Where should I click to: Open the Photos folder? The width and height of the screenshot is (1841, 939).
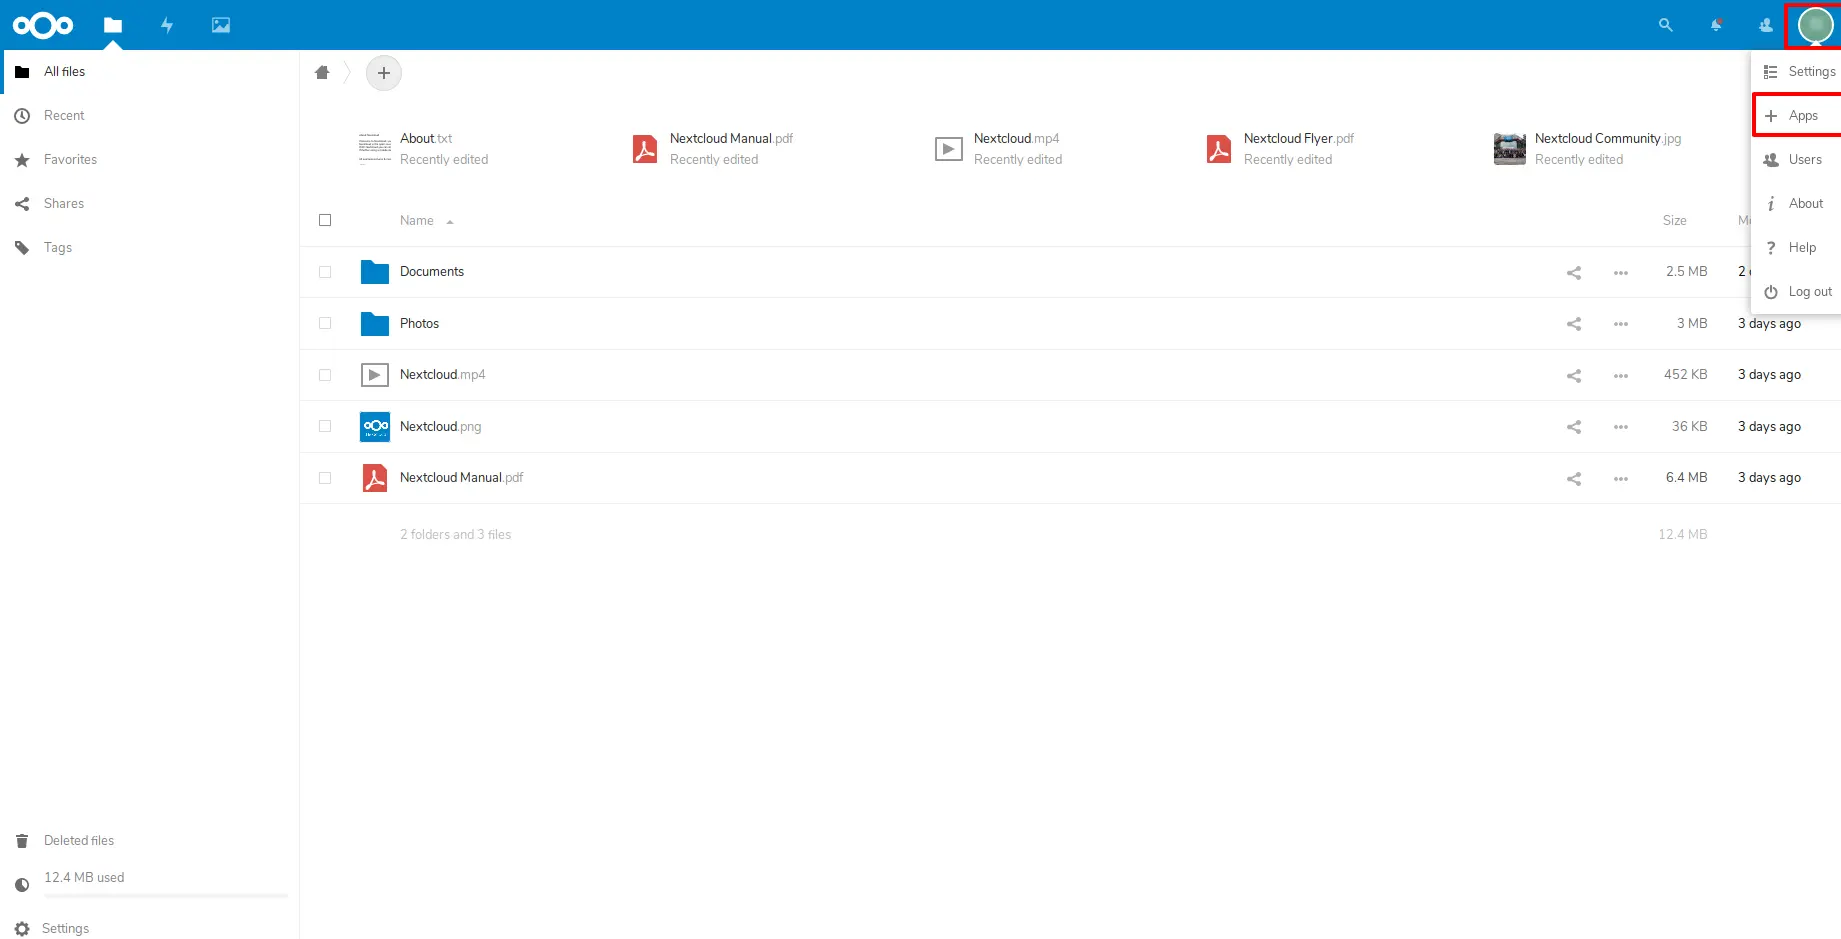pos(419,324)
